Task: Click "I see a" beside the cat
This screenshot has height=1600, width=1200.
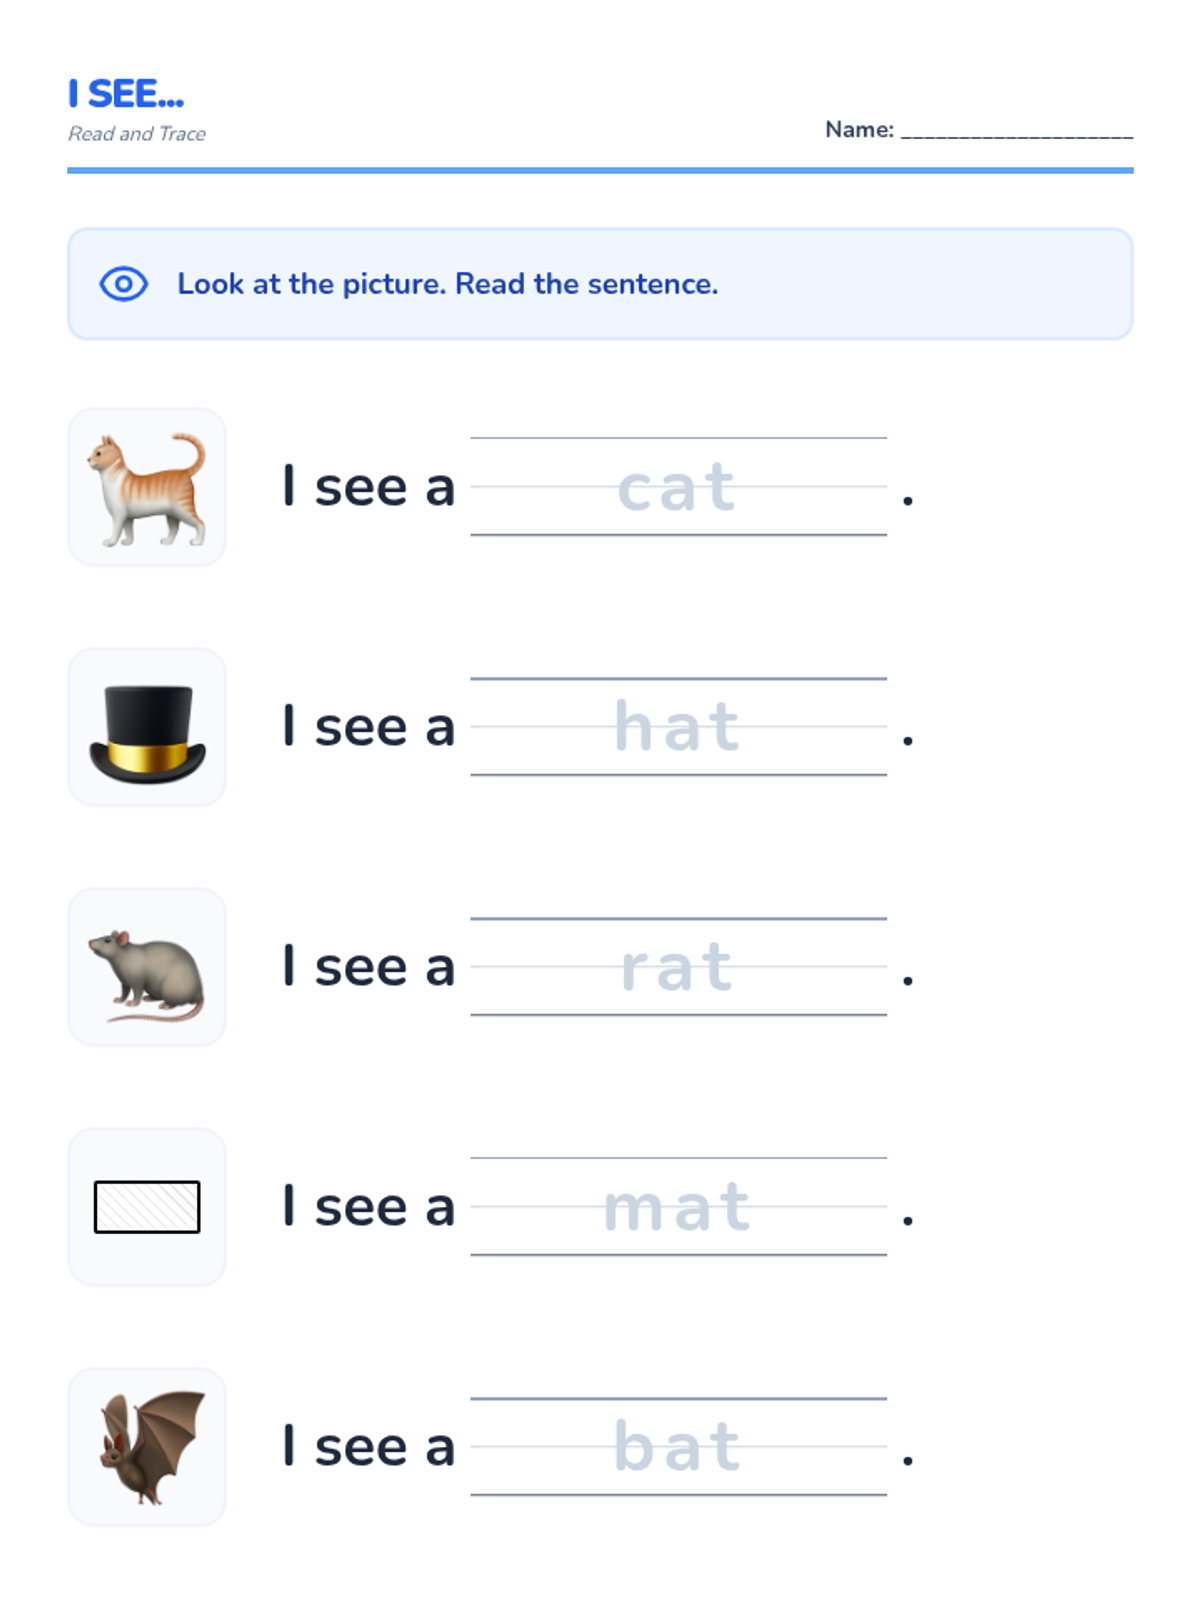Action: click(x=368, y=488)
